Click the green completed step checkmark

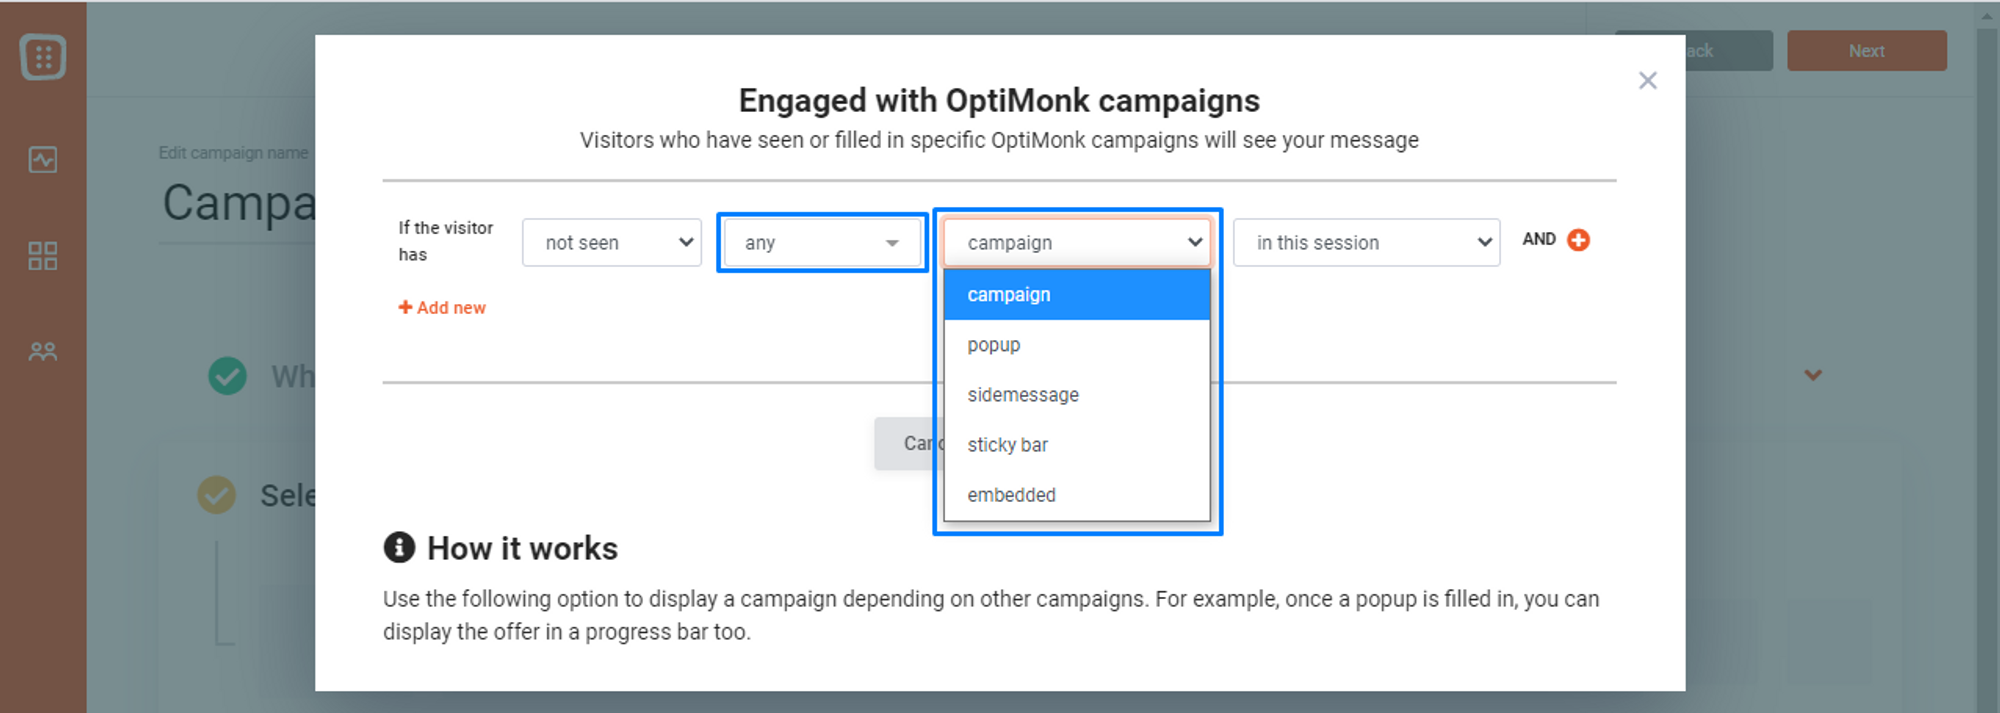click(x=227, y=376)
